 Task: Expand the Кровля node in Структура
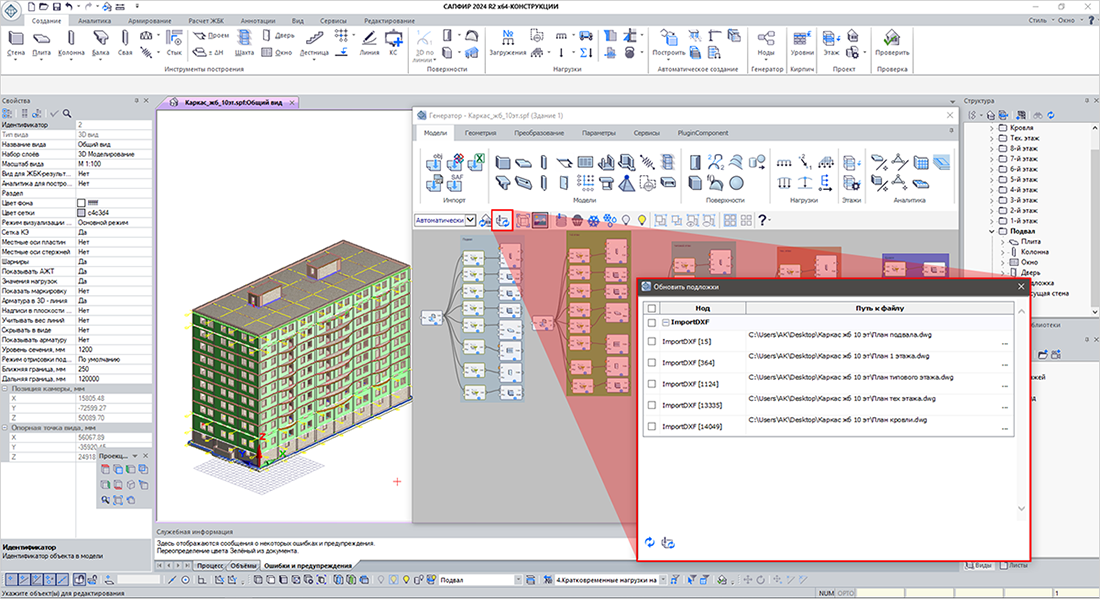click(x=992, y=128)
